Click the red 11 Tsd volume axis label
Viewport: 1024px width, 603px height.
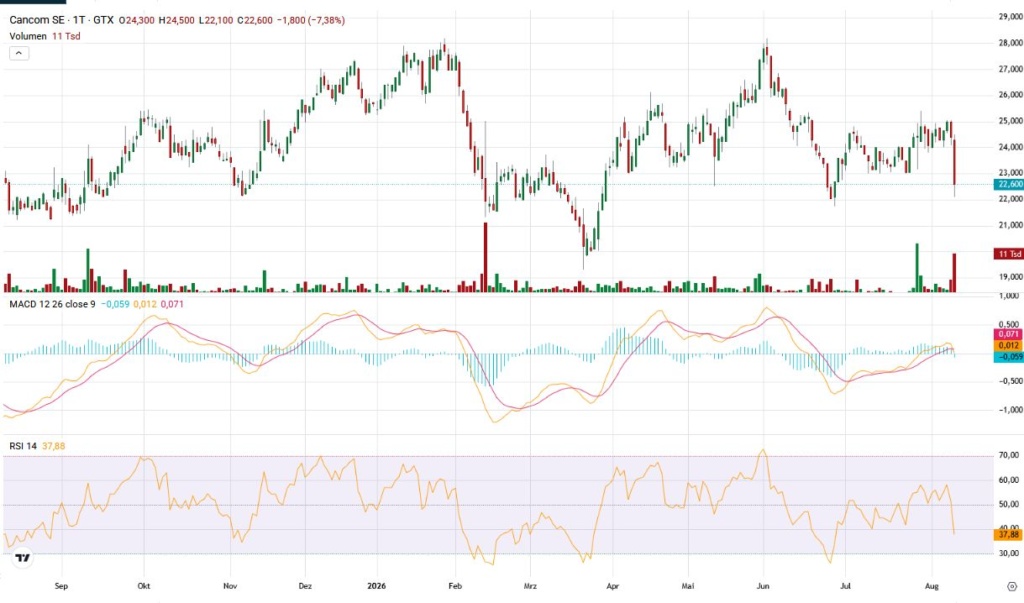tap(1008, 253)
